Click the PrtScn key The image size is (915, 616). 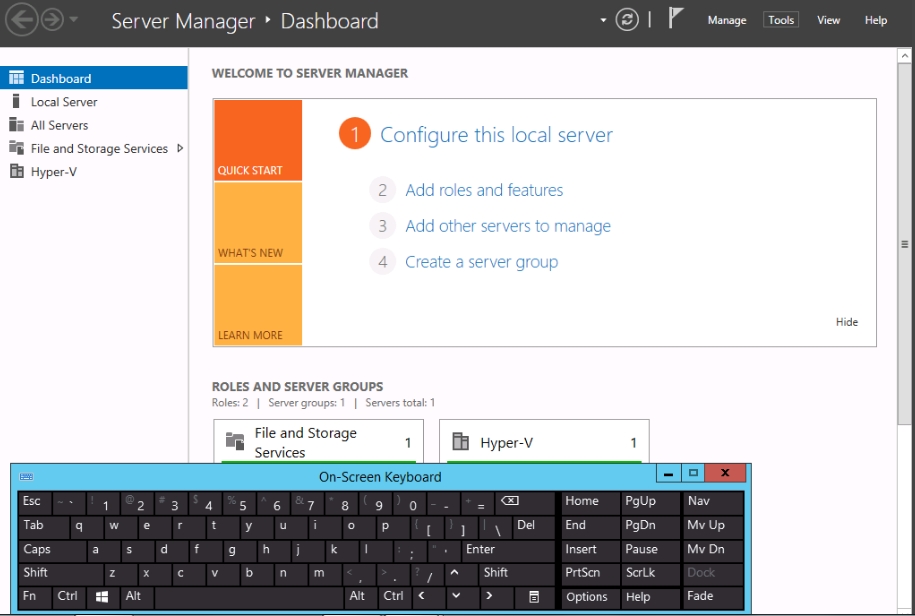point(590,573)
